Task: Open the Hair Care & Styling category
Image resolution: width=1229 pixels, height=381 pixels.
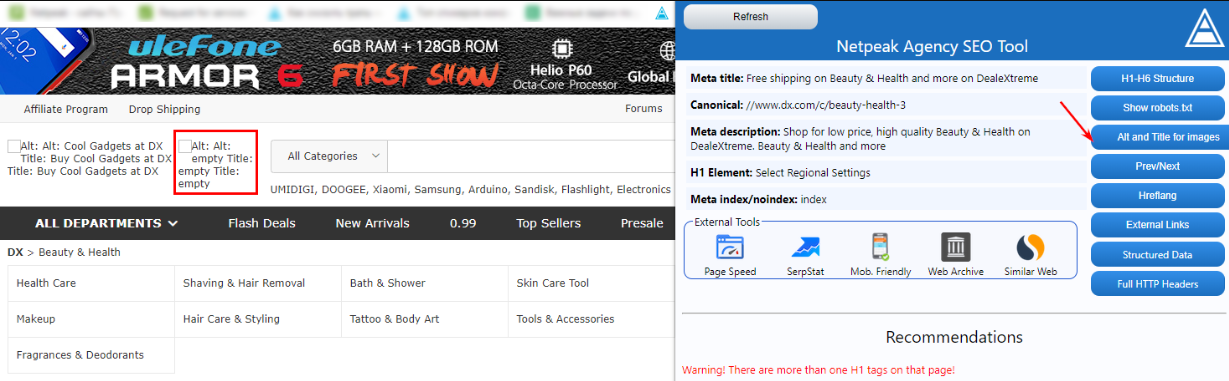Action: coord(231,319)
